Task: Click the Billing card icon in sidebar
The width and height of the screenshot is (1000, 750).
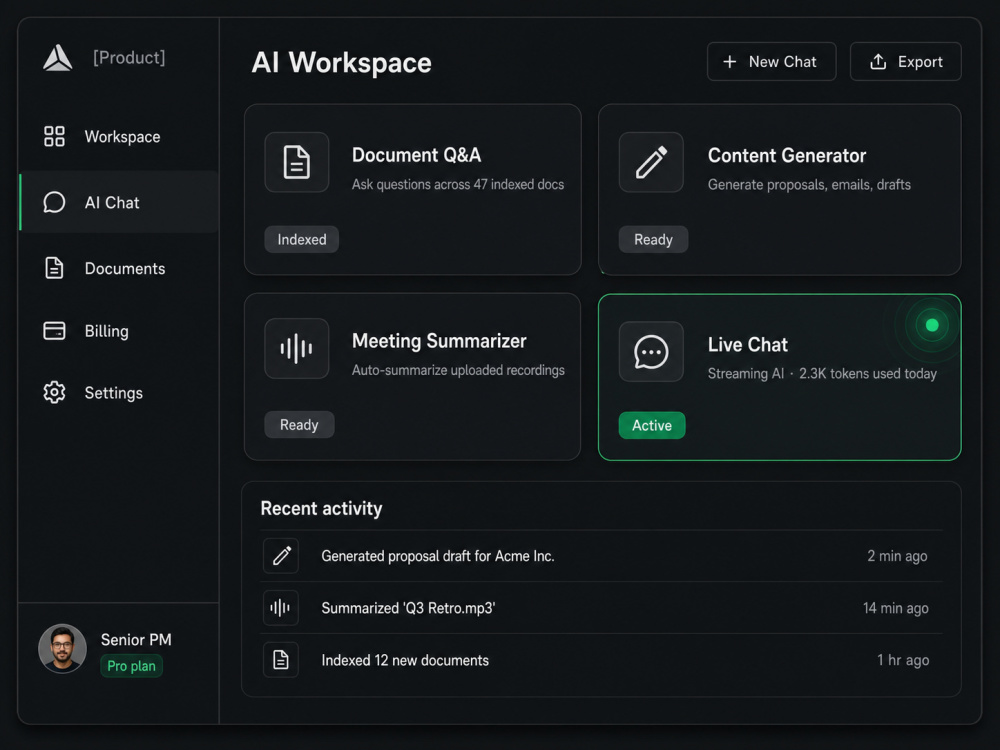Action: click(54, 330)
